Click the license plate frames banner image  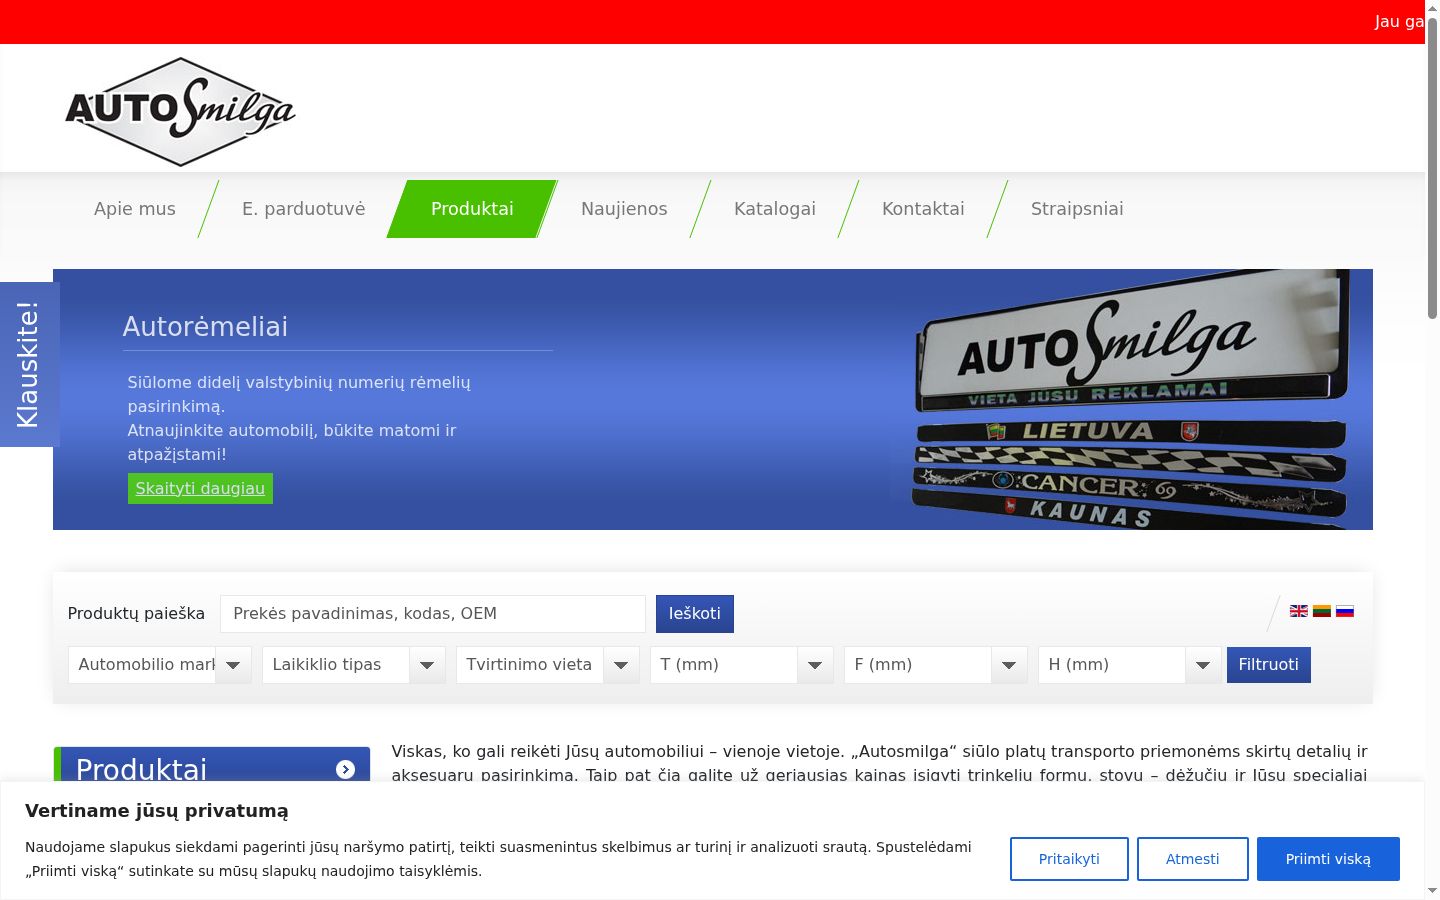point(1131,400)
